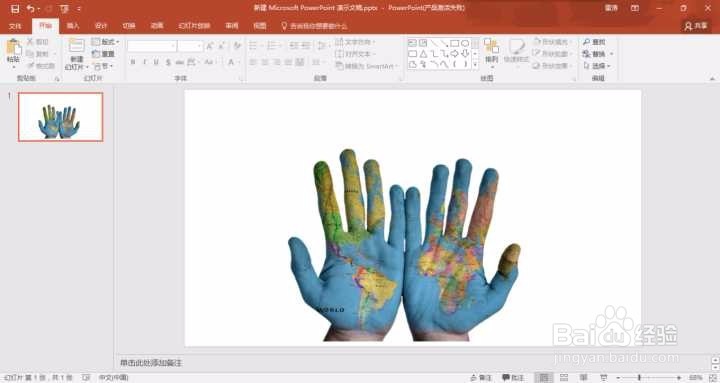The image size is (720, 383).
Task: Select the freeform shape in gallery
Action: [412, 64]
